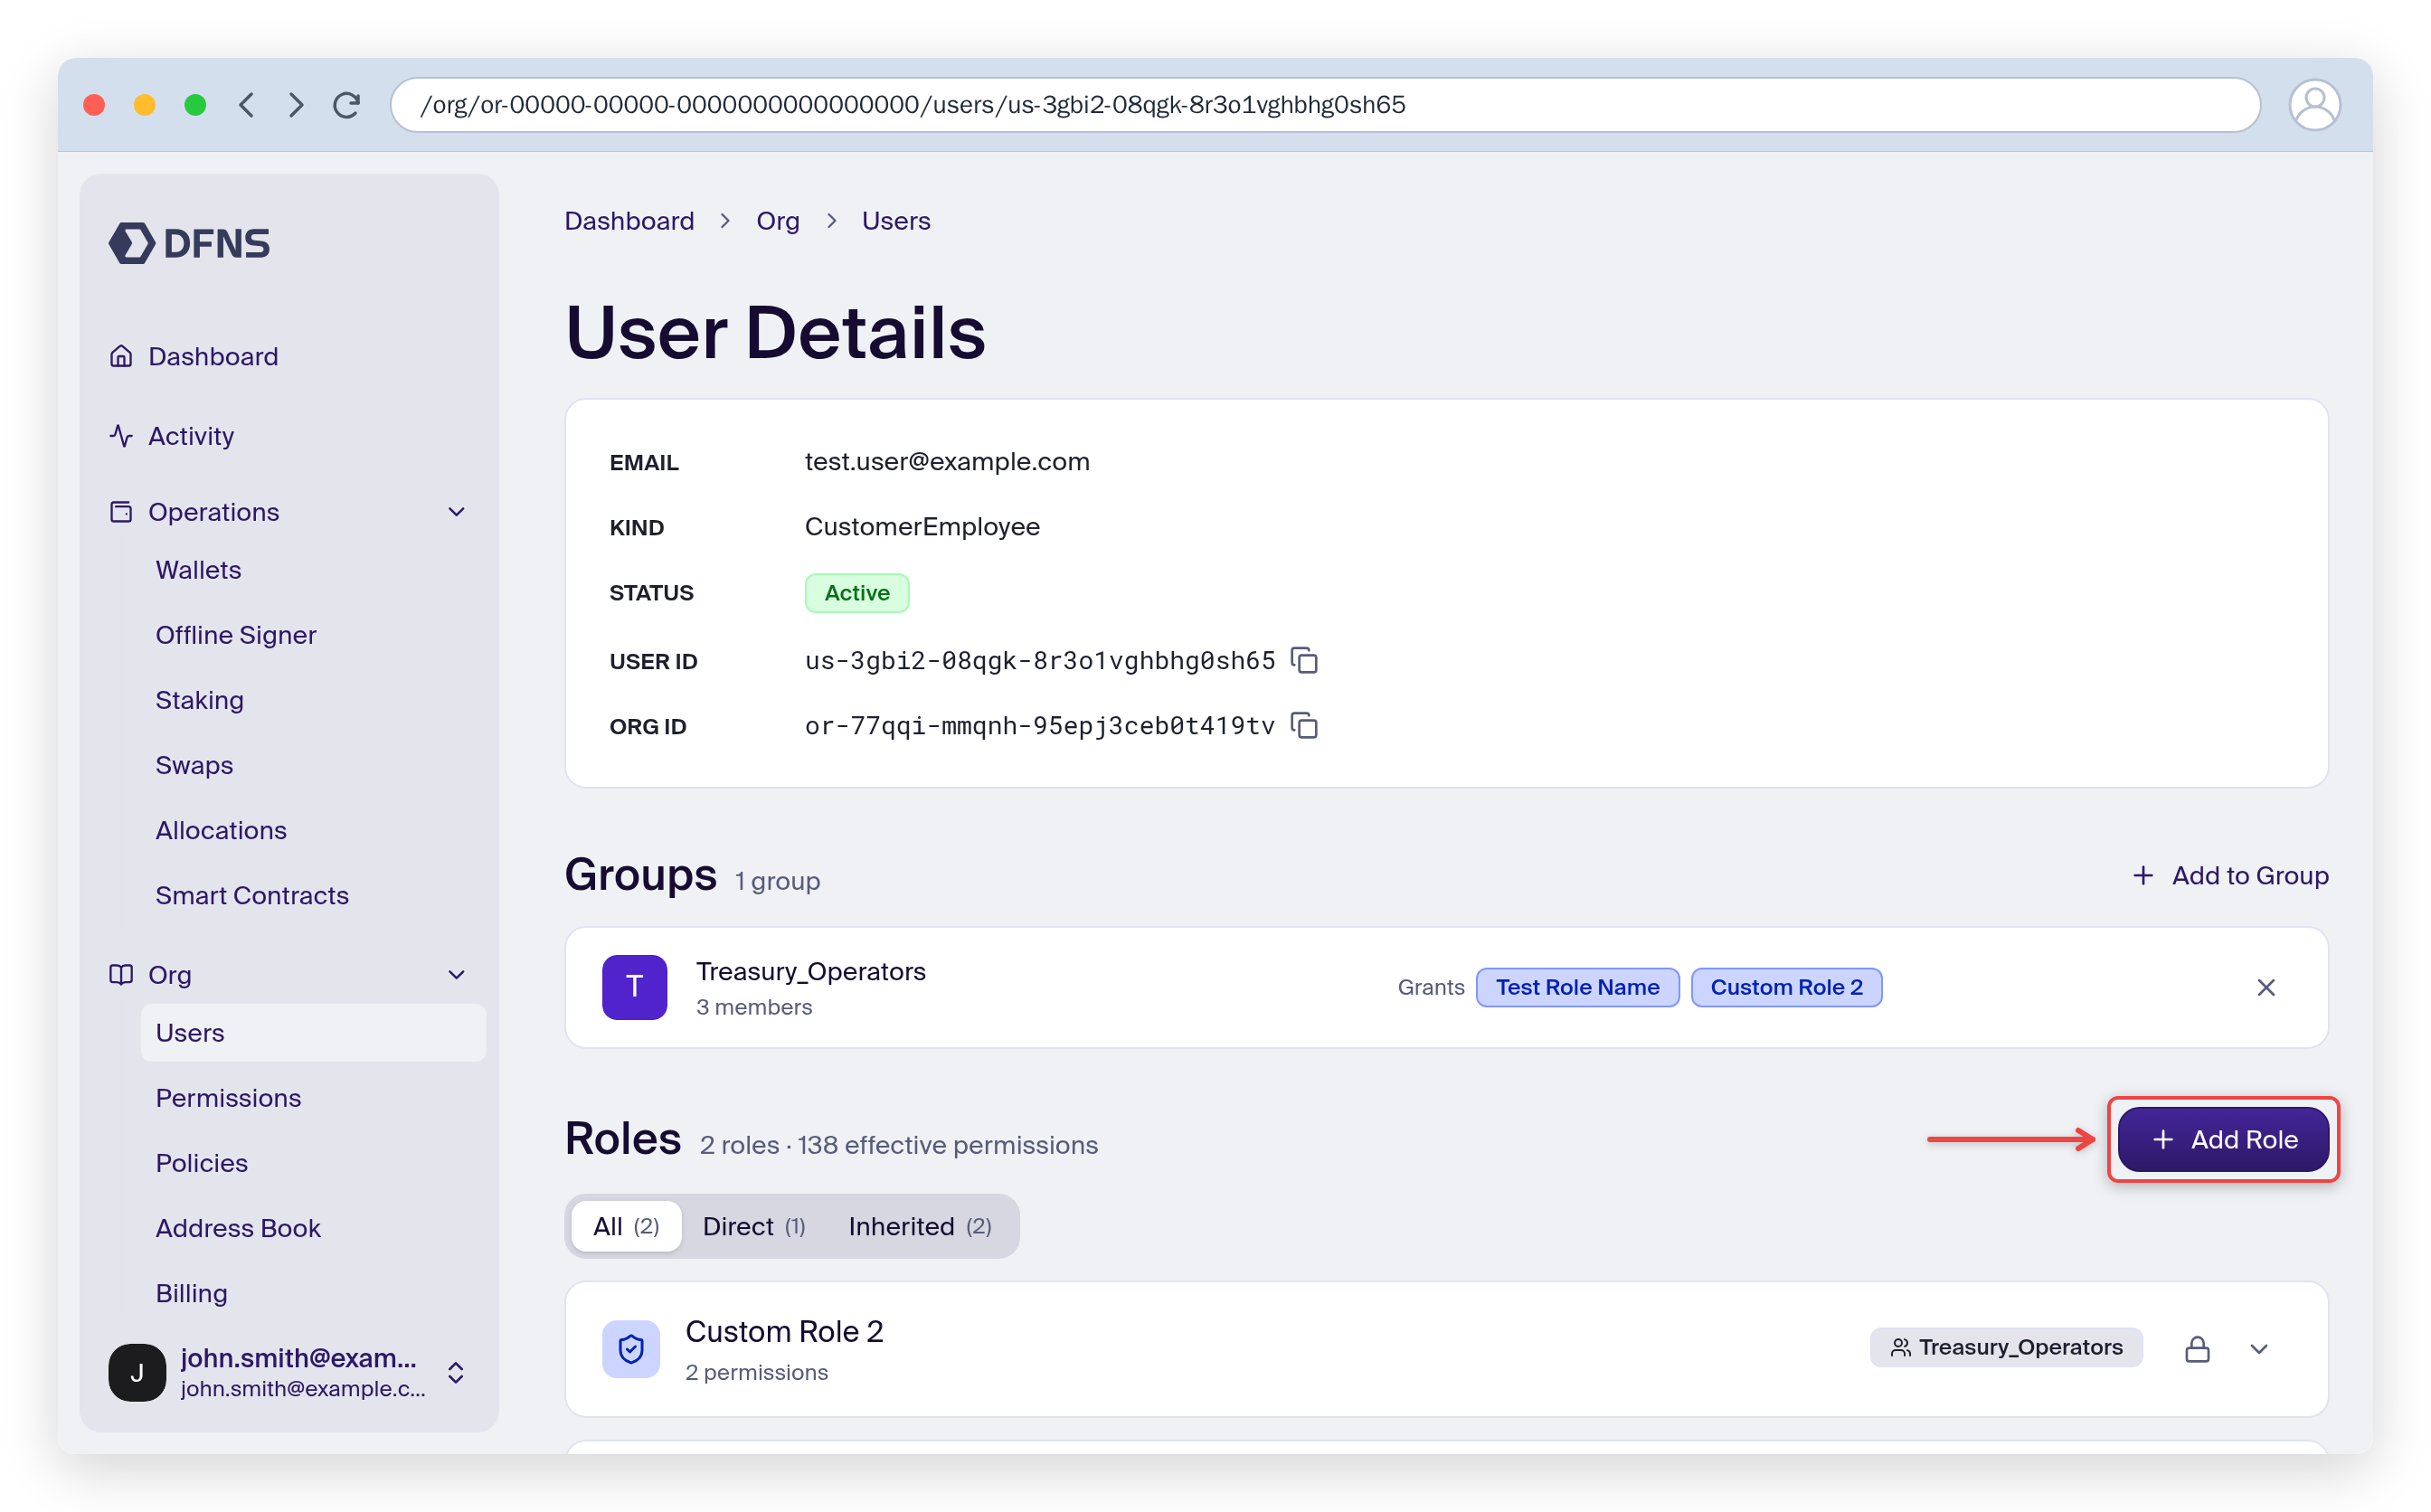Copy the Org ID value
Screen dimensions: 2431x1512
click(1304, 725)
